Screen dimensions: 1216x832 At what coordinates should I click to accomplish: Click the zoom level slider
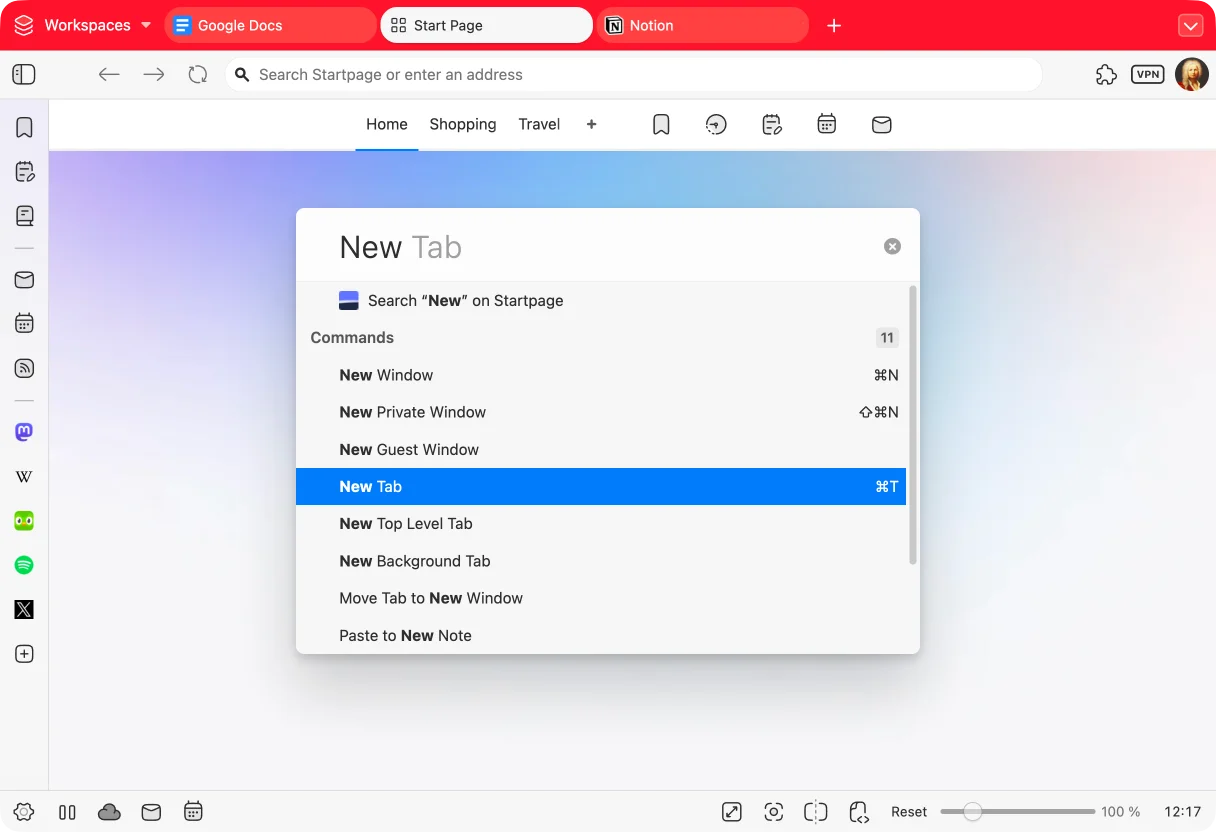pyautogui.click(x=1017, y=812)
